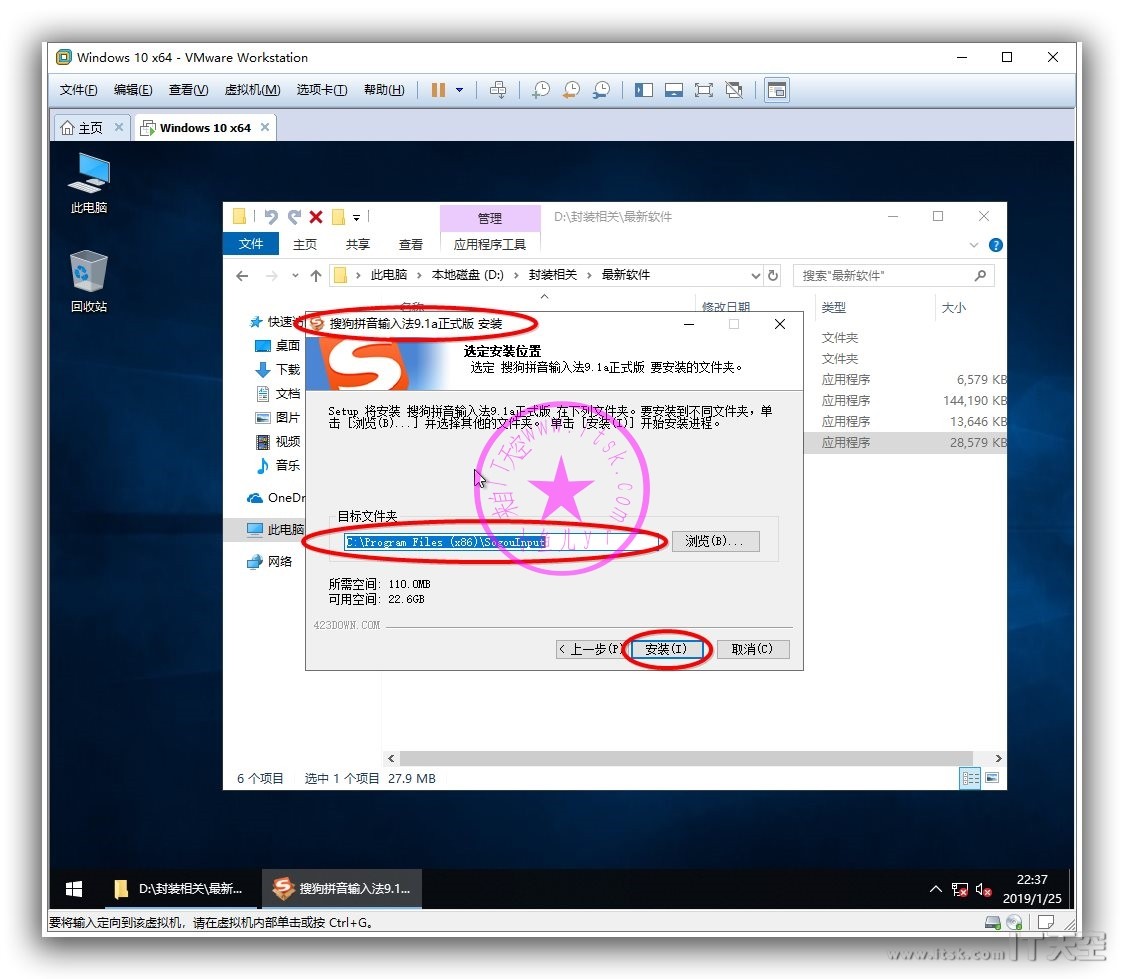Viewport: 1124px width, 979px height.
Task: Expand the Explorer quick access toolbar dropdown
Action: click(x=356, y=217)
